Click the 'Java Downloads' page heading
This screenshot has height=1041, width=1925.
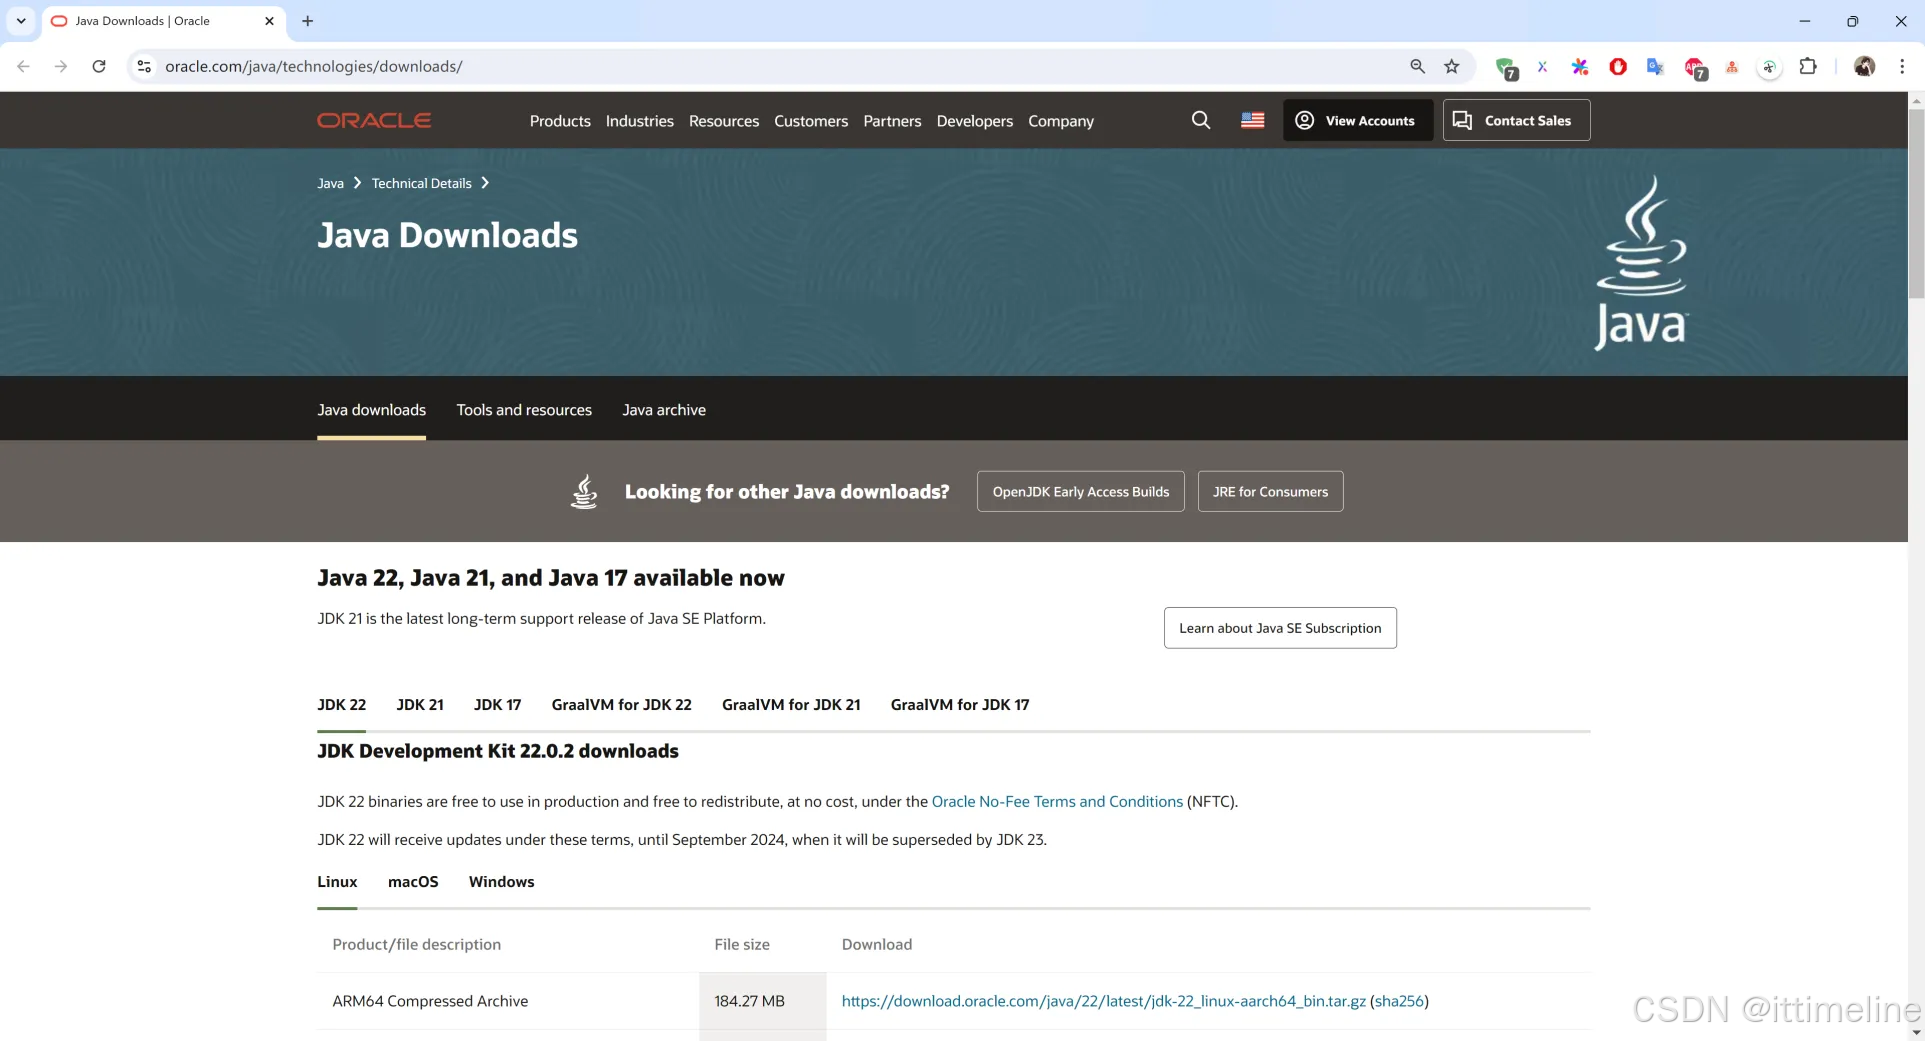[447, 235]
